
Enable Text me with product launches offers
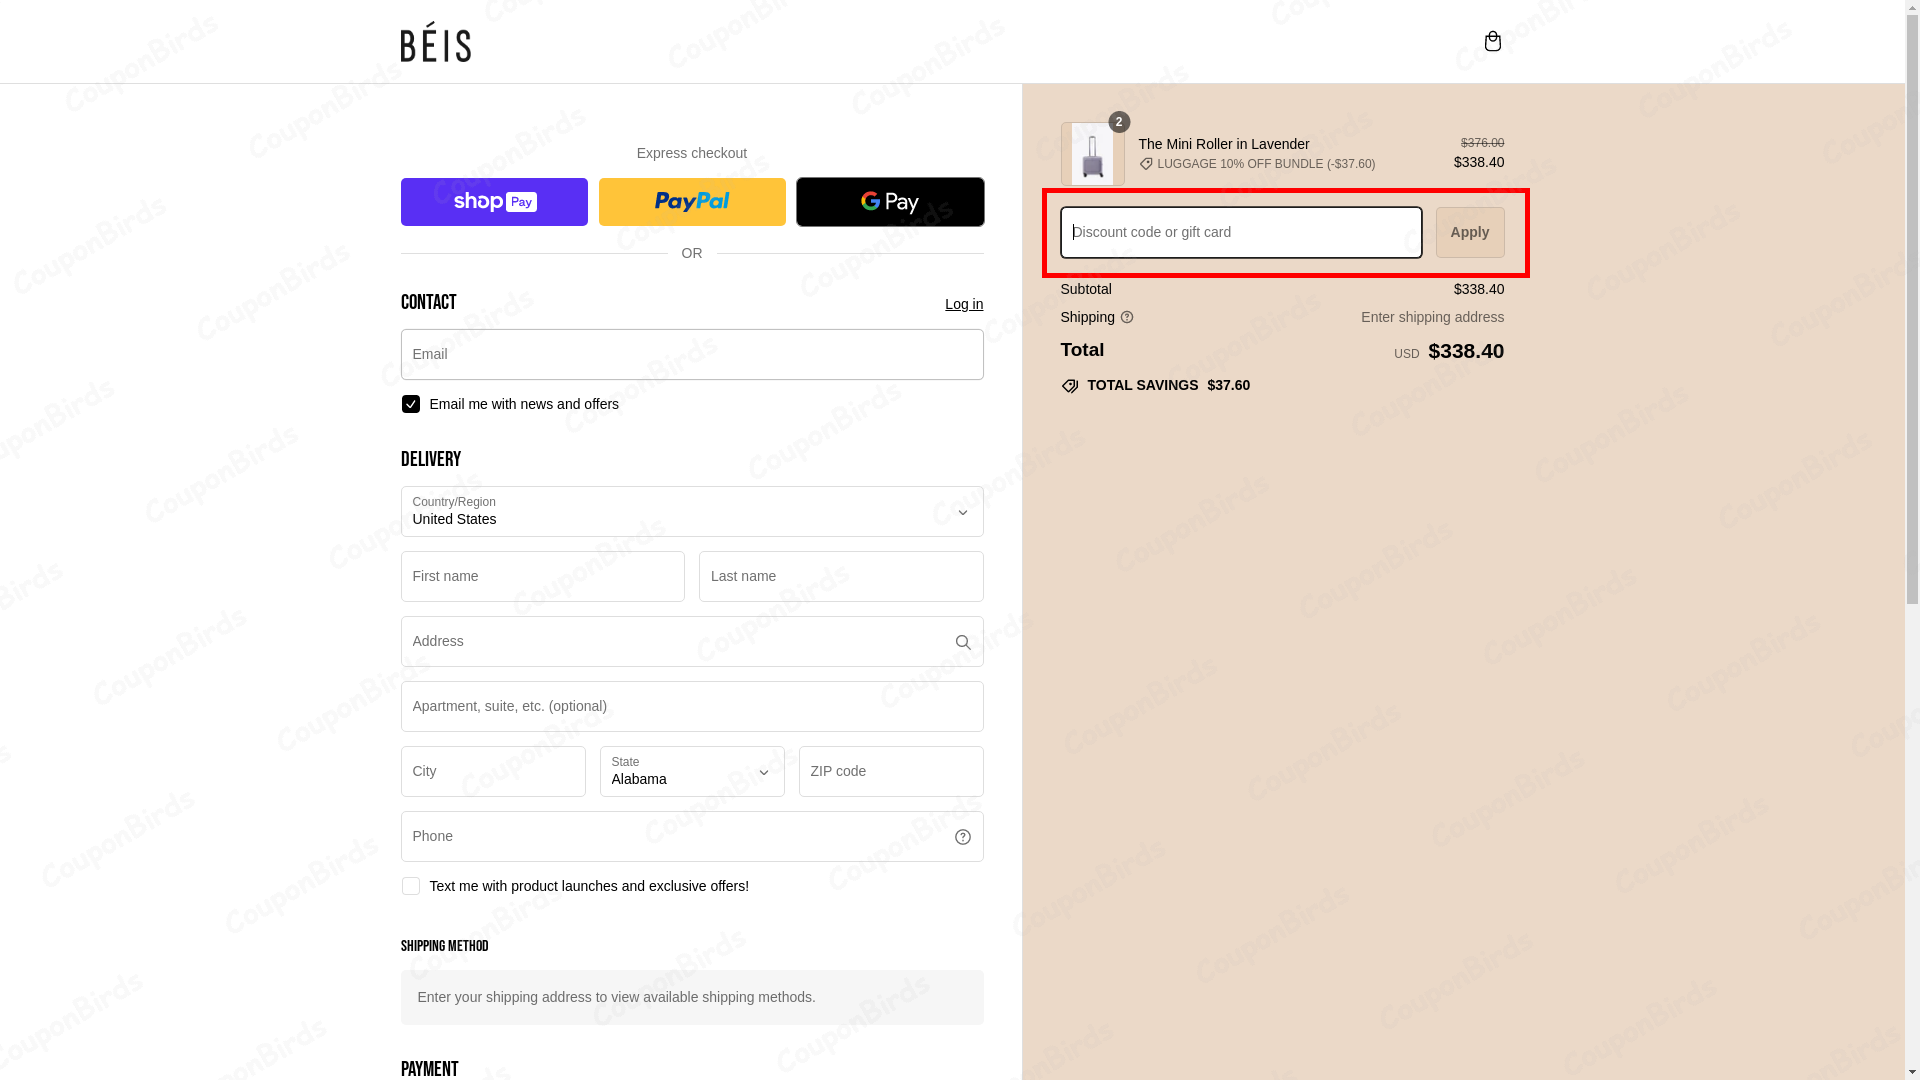(410, 886)
